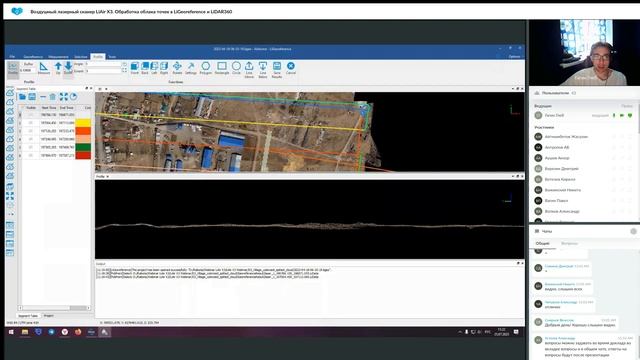Click the Buffer value field

pos(27,71)
